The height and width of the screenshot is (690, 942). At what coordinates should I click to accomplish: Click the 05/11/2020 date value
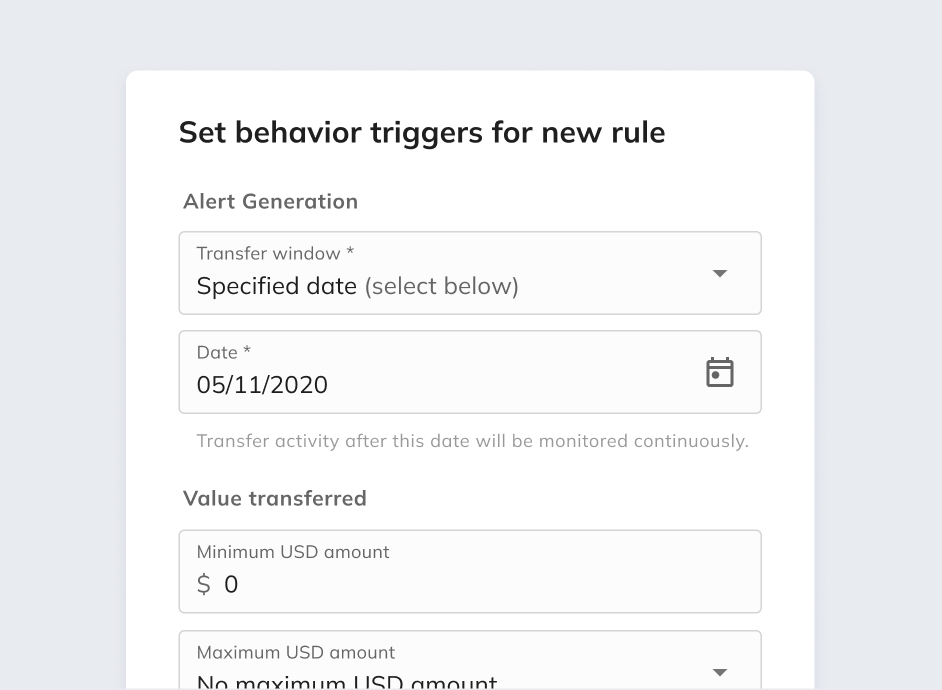click(x=262, y=385)
